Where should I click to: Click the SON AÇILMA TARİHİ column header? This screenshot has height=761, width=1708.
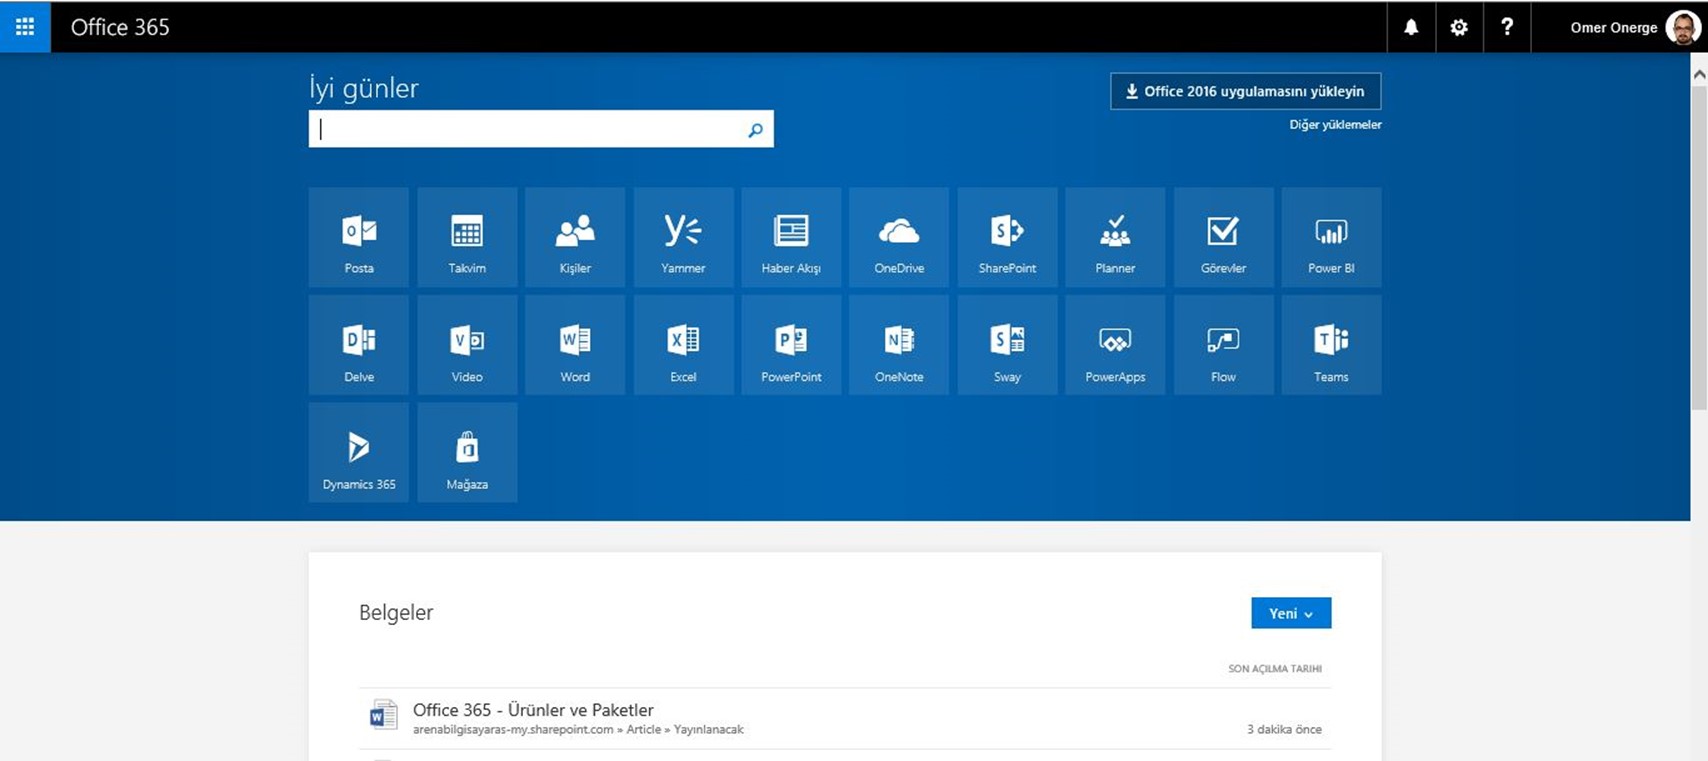pyautogui.click(x=1275, y=669)
